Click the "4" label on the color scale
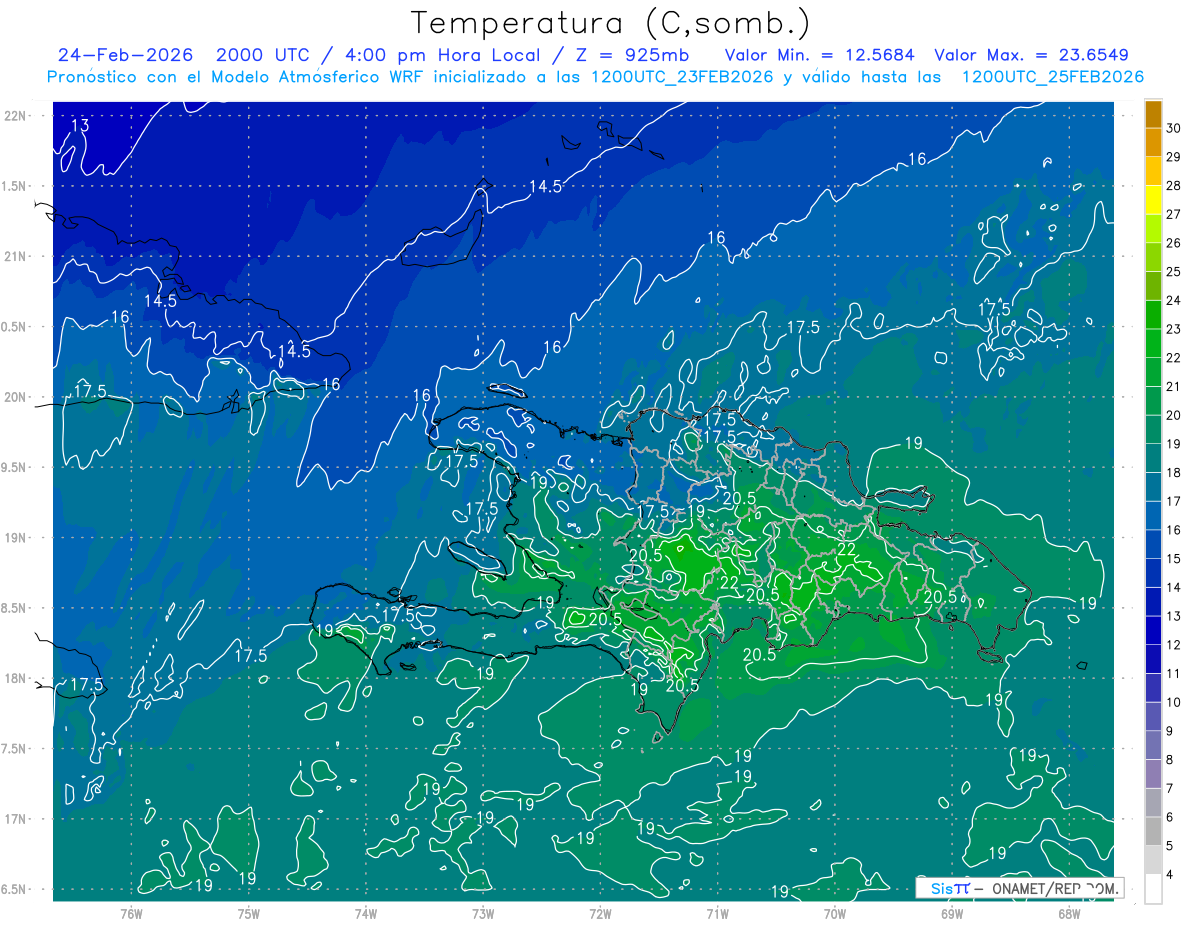 point(1171,875)
